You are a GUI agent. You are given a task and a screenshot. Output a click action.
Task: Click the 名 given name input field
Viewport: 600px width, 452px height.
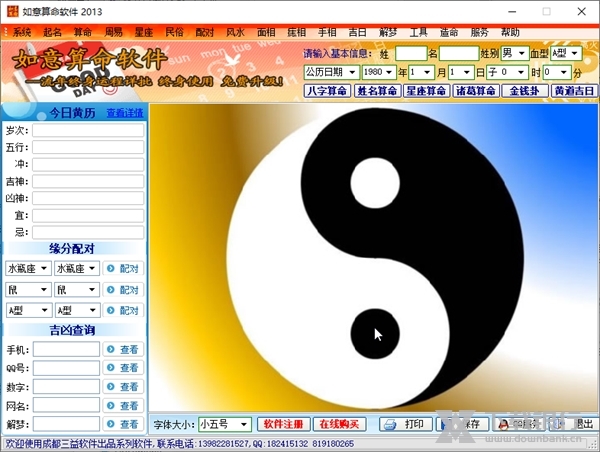tap(459, 53)
